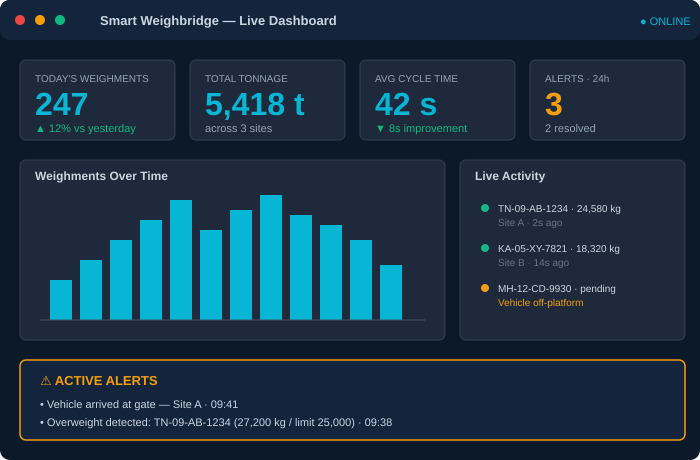700x460 pixels.
Task: Click the green dot beside KA-05-XY-7821
Action: (485, 248)
